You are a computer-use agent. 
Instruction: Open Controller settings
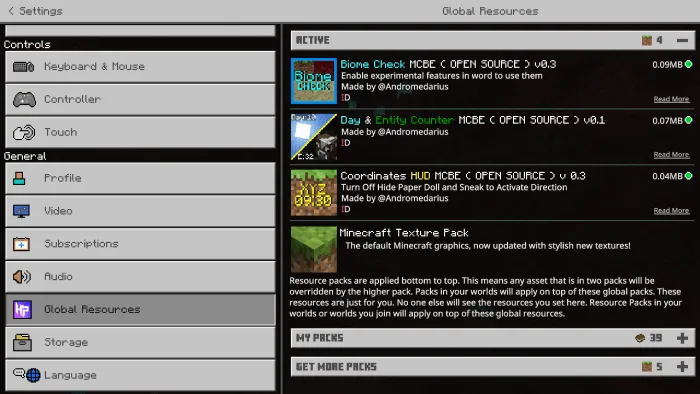pos(140,99)
